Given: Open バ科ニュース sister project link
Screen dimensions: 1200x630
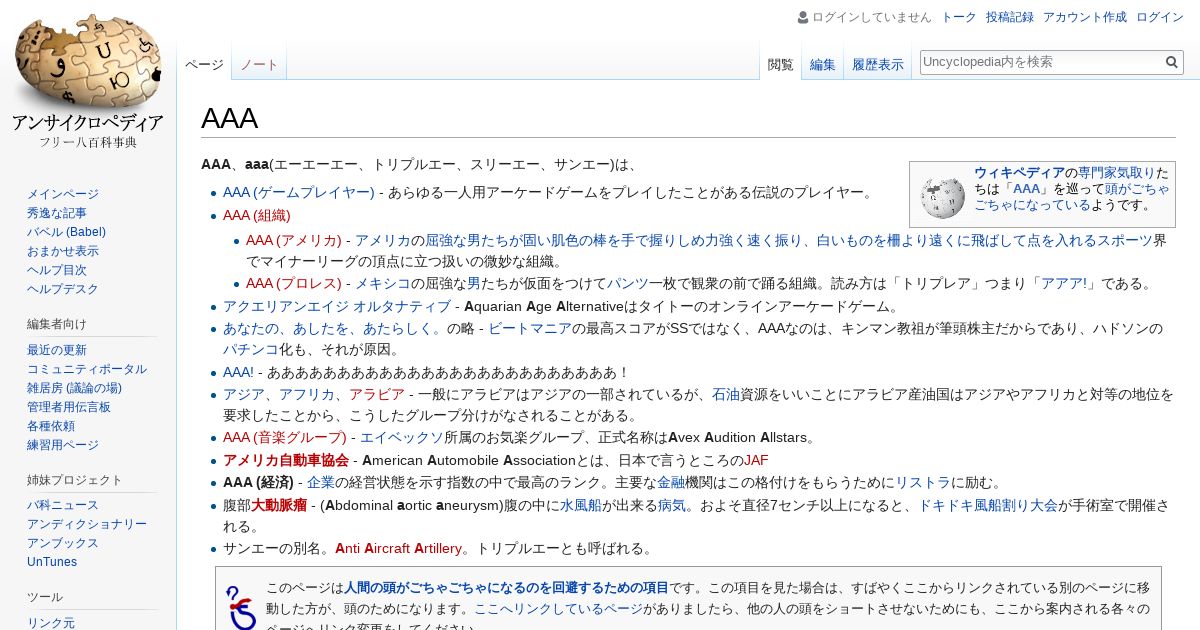Looking at the screenshot, I should (63, 505).
